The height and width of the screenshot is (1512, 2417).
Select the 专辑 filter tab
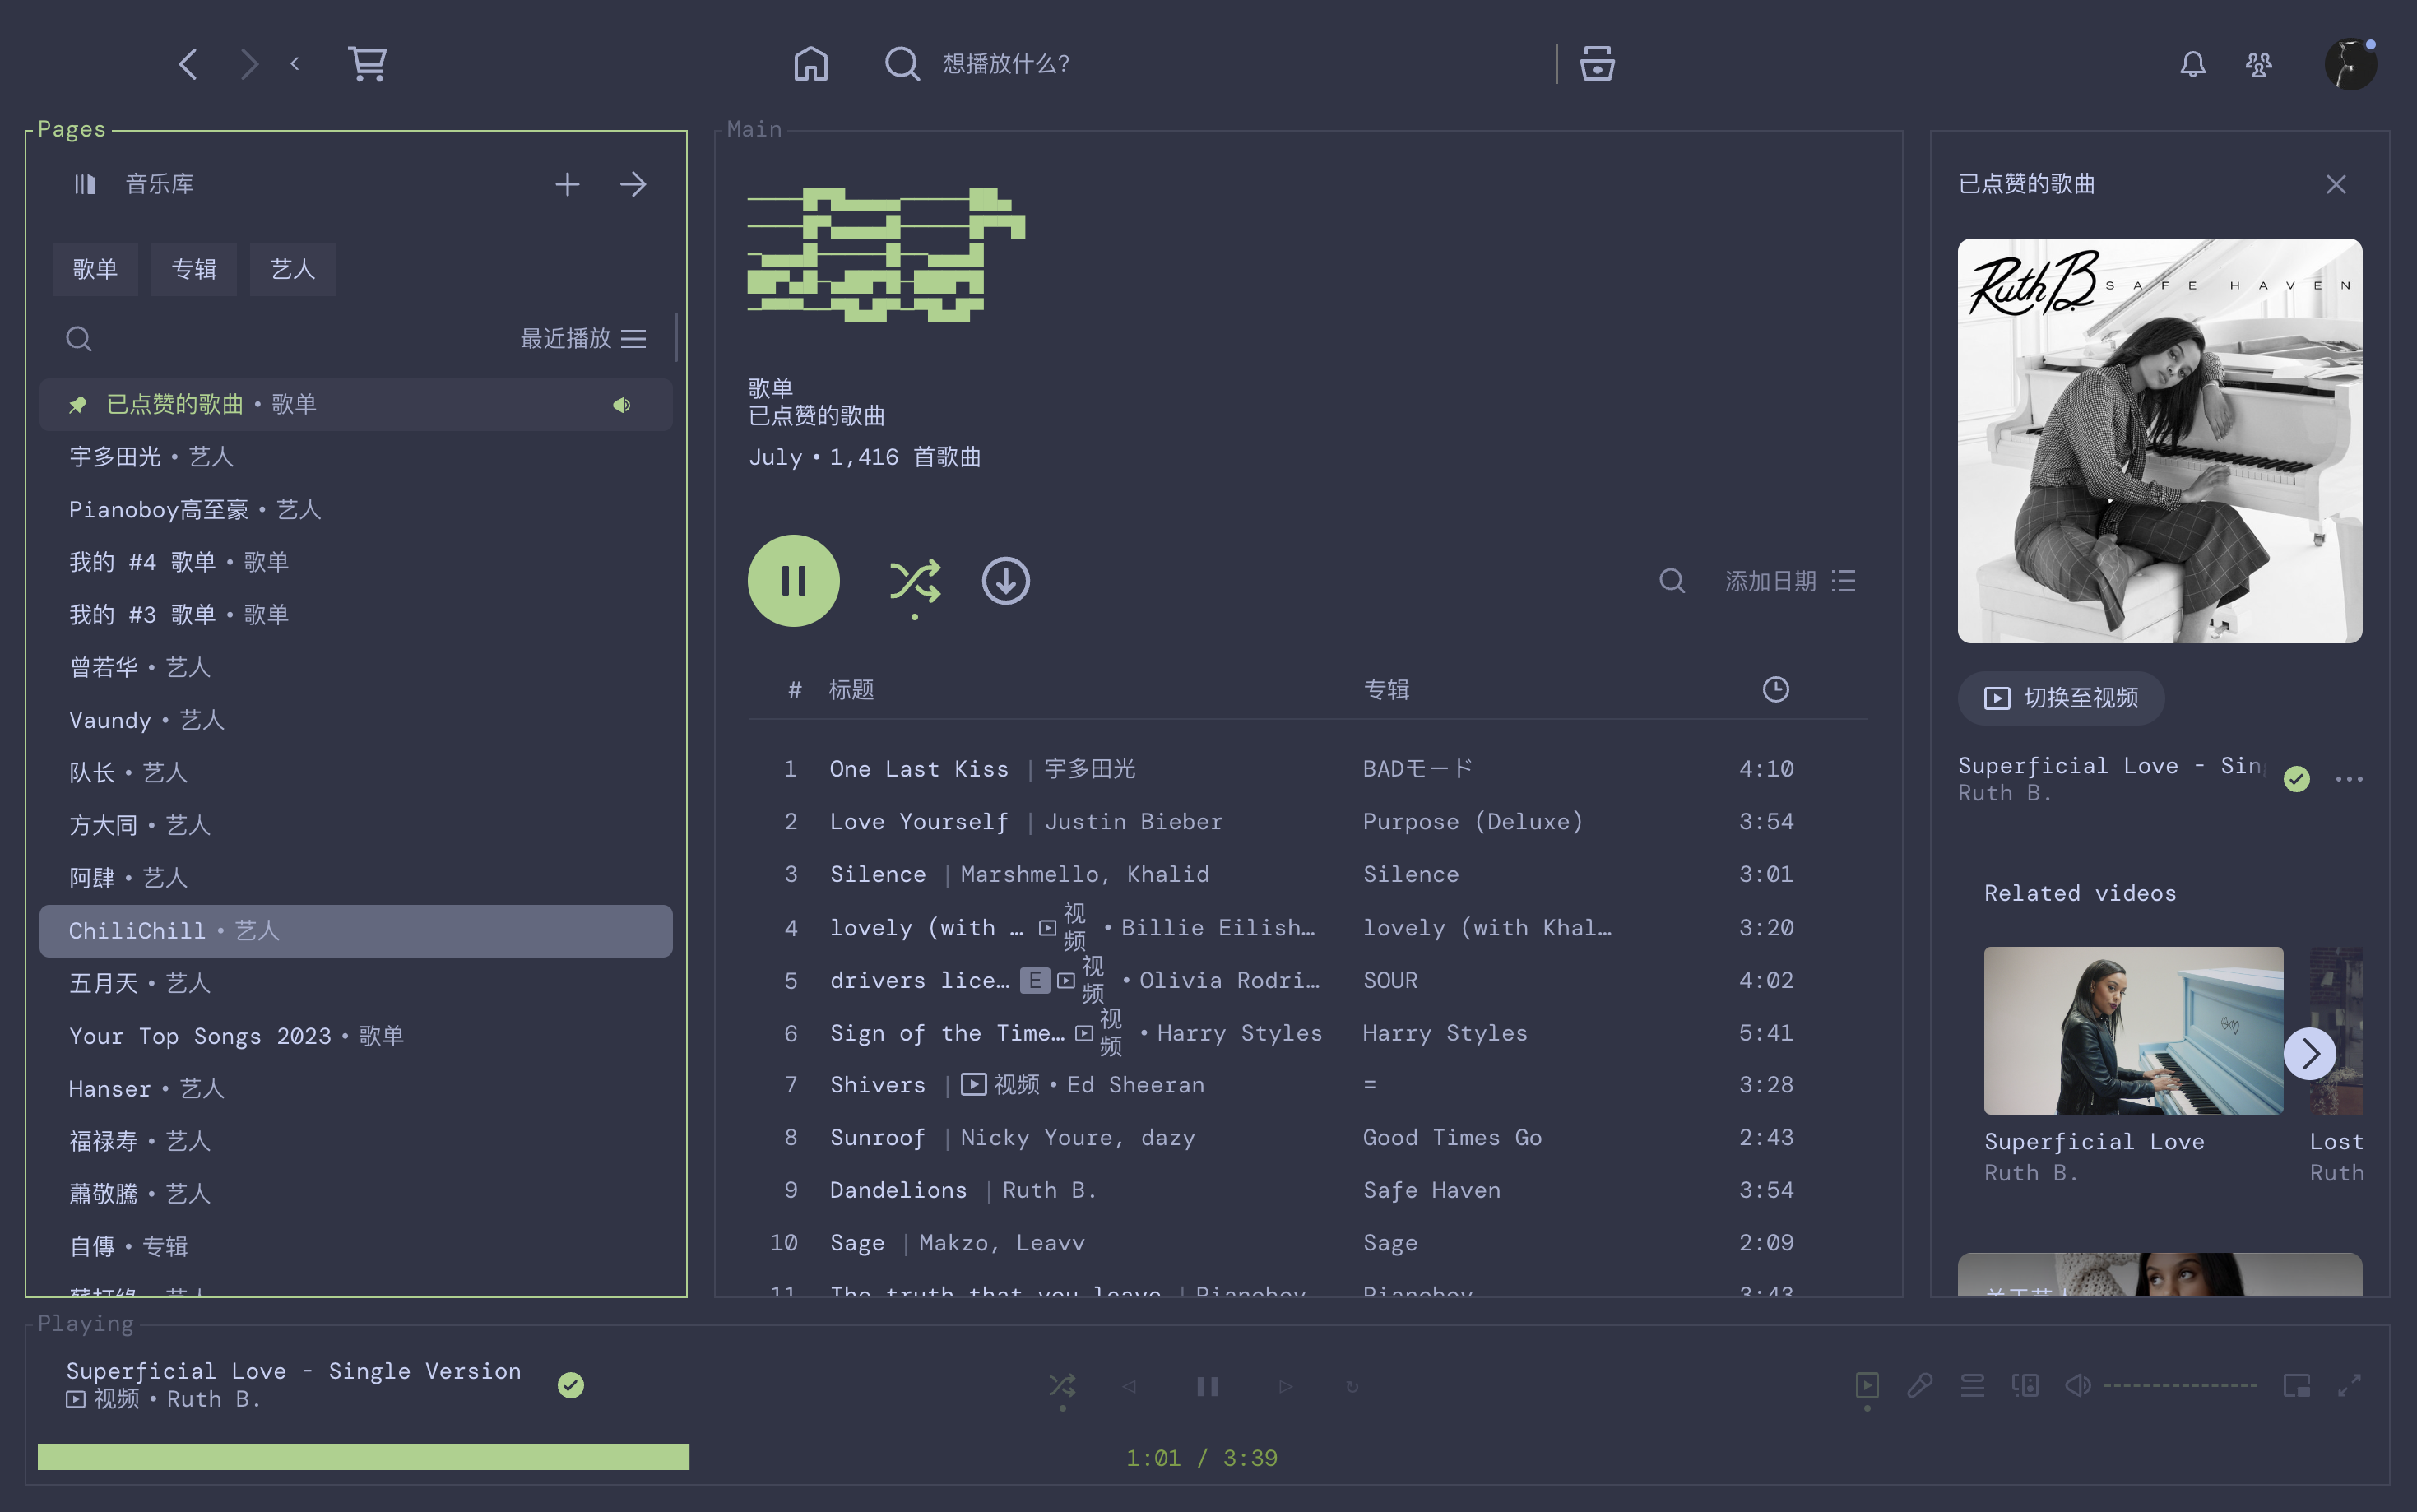[194, 269]
